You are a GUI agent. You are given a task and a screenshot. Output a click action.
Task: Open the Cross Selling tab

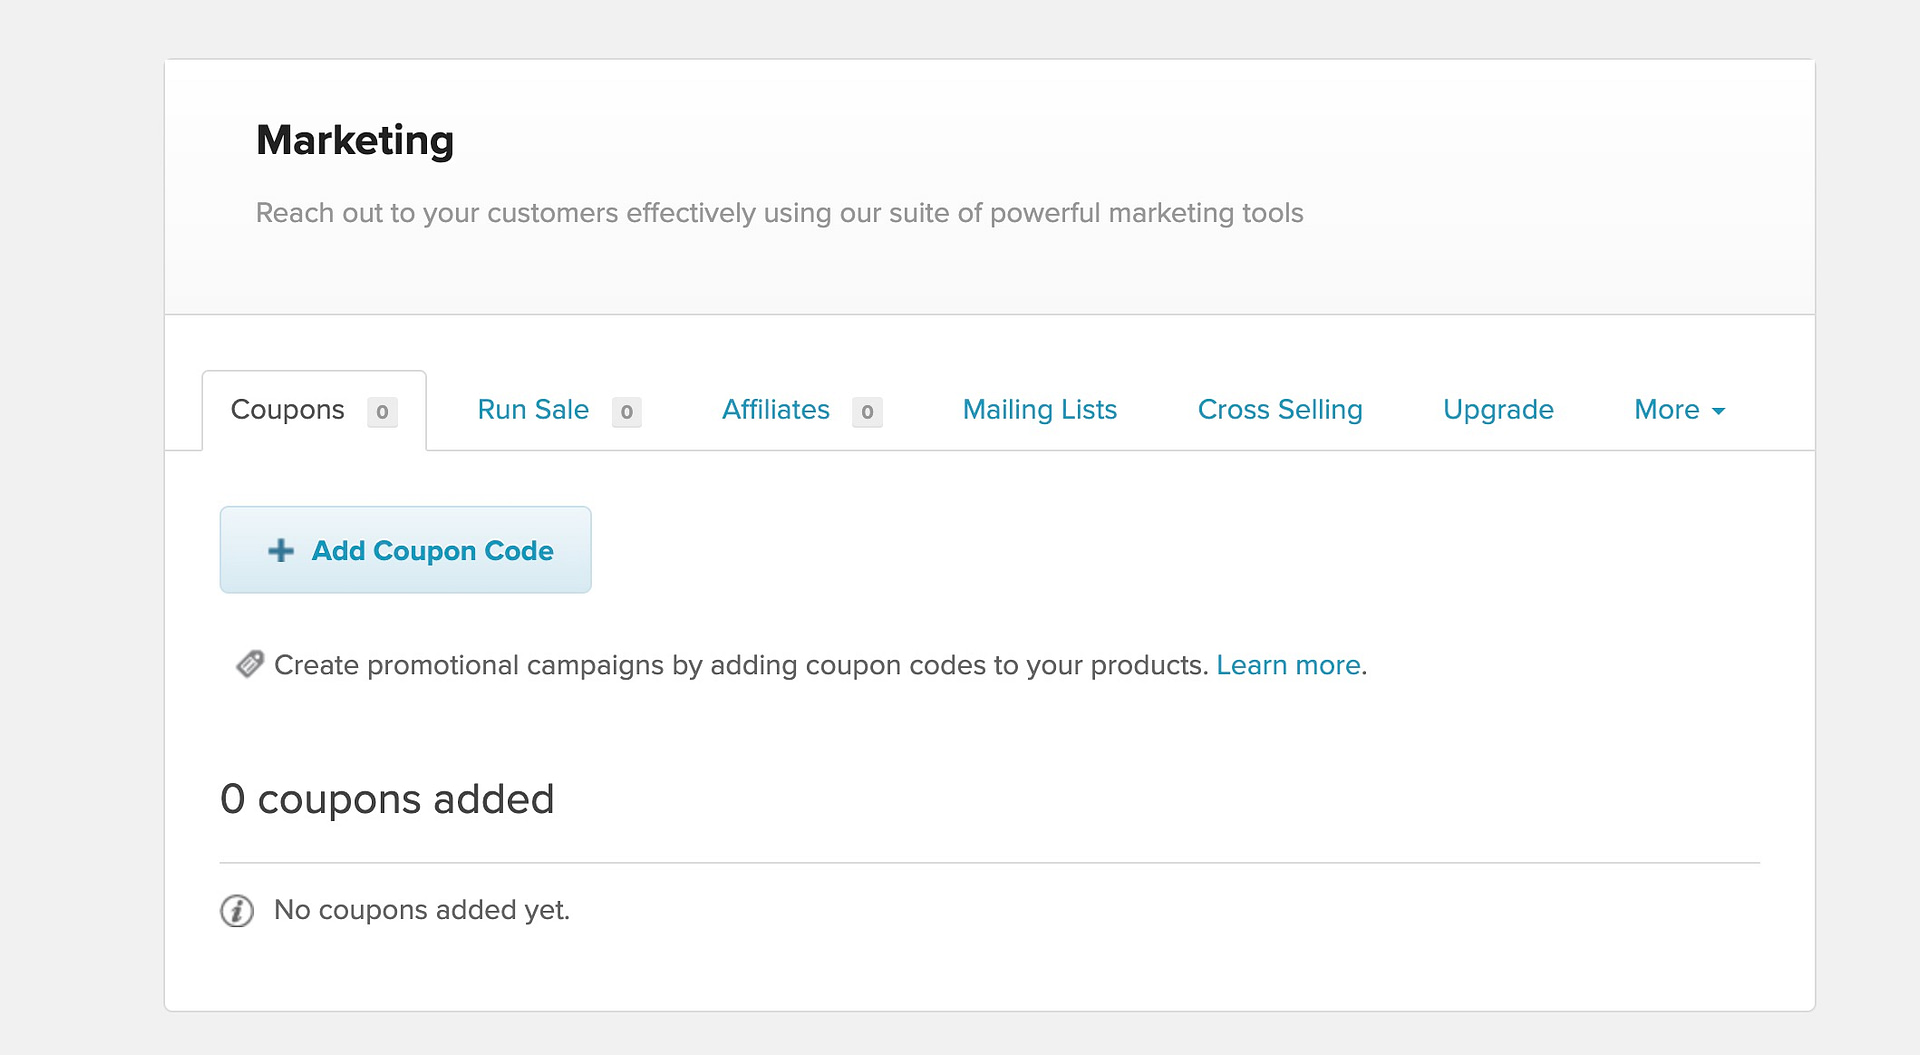pyautogui.click(x=1280, y=410)
